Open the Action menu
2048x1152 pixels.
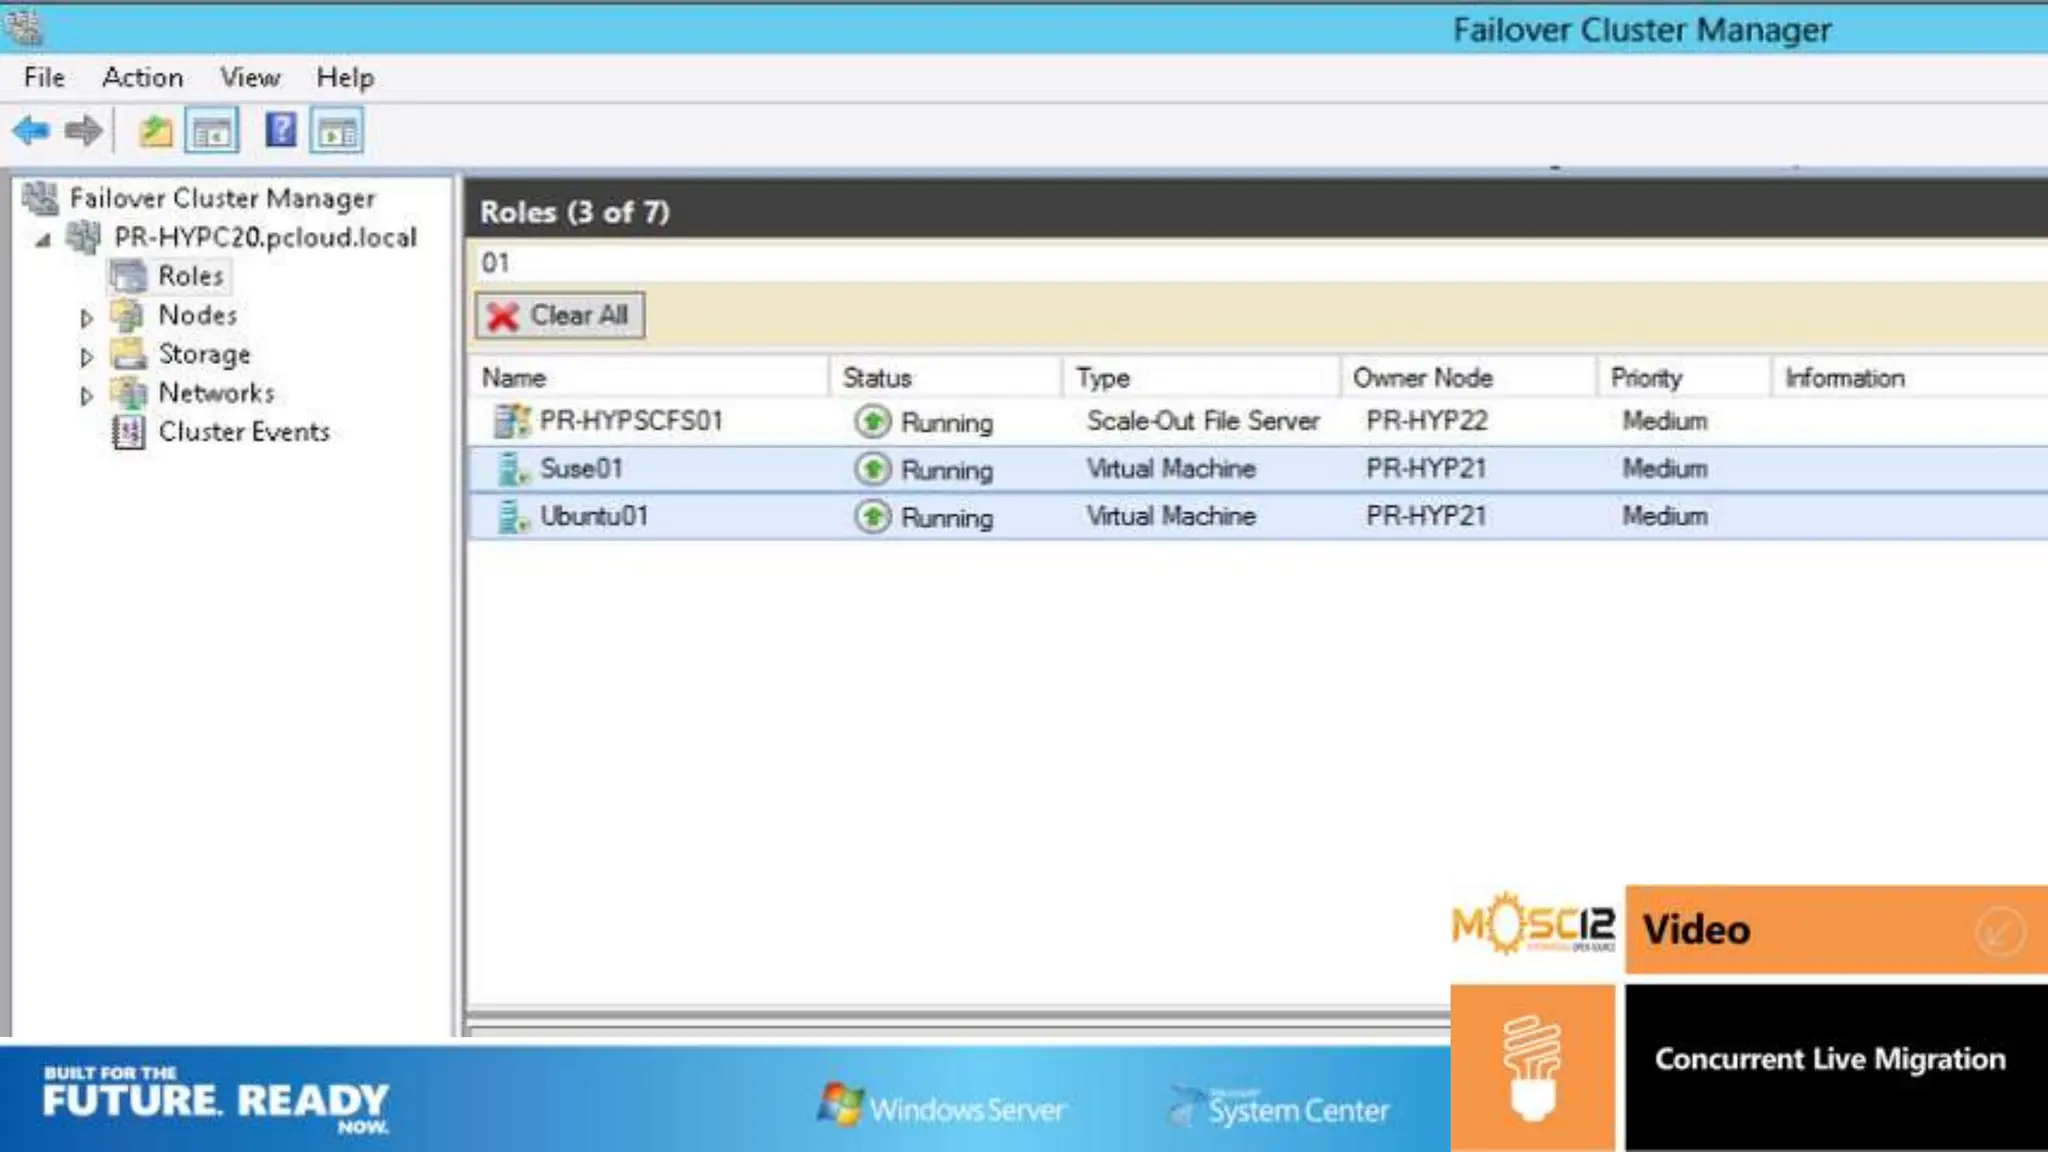(142, 77)
